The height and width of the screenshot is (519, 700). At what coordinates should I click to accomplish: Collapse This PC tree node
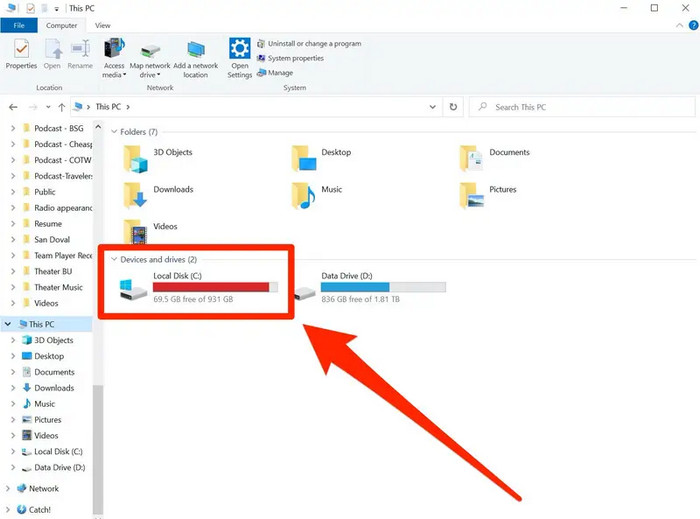[x=8, y=324]
